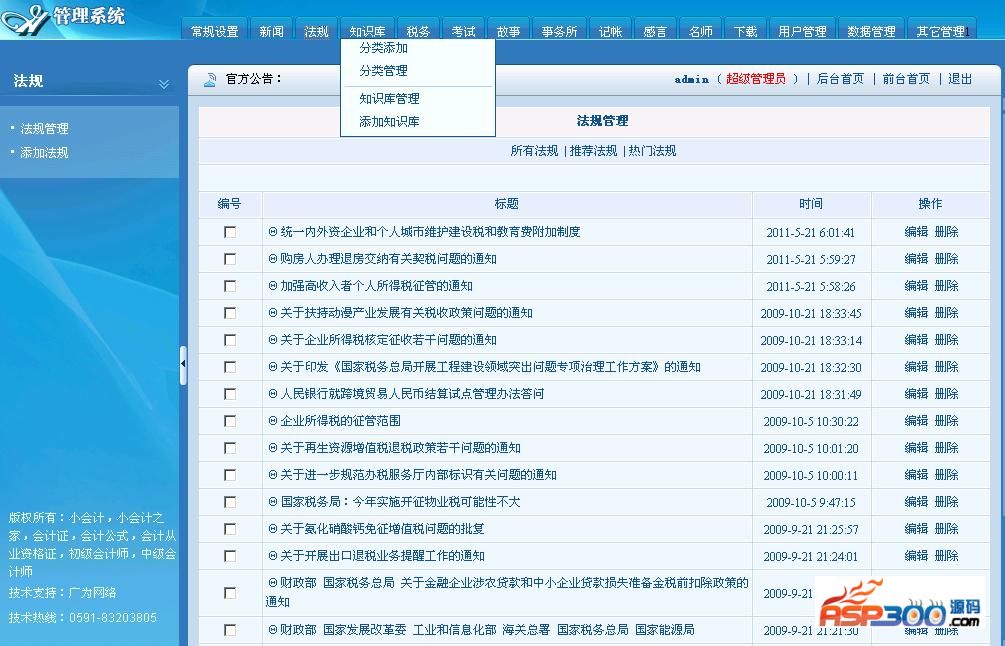Open the 感言 menu
This screenshot has height=646, width=1005.
(655, 31)
